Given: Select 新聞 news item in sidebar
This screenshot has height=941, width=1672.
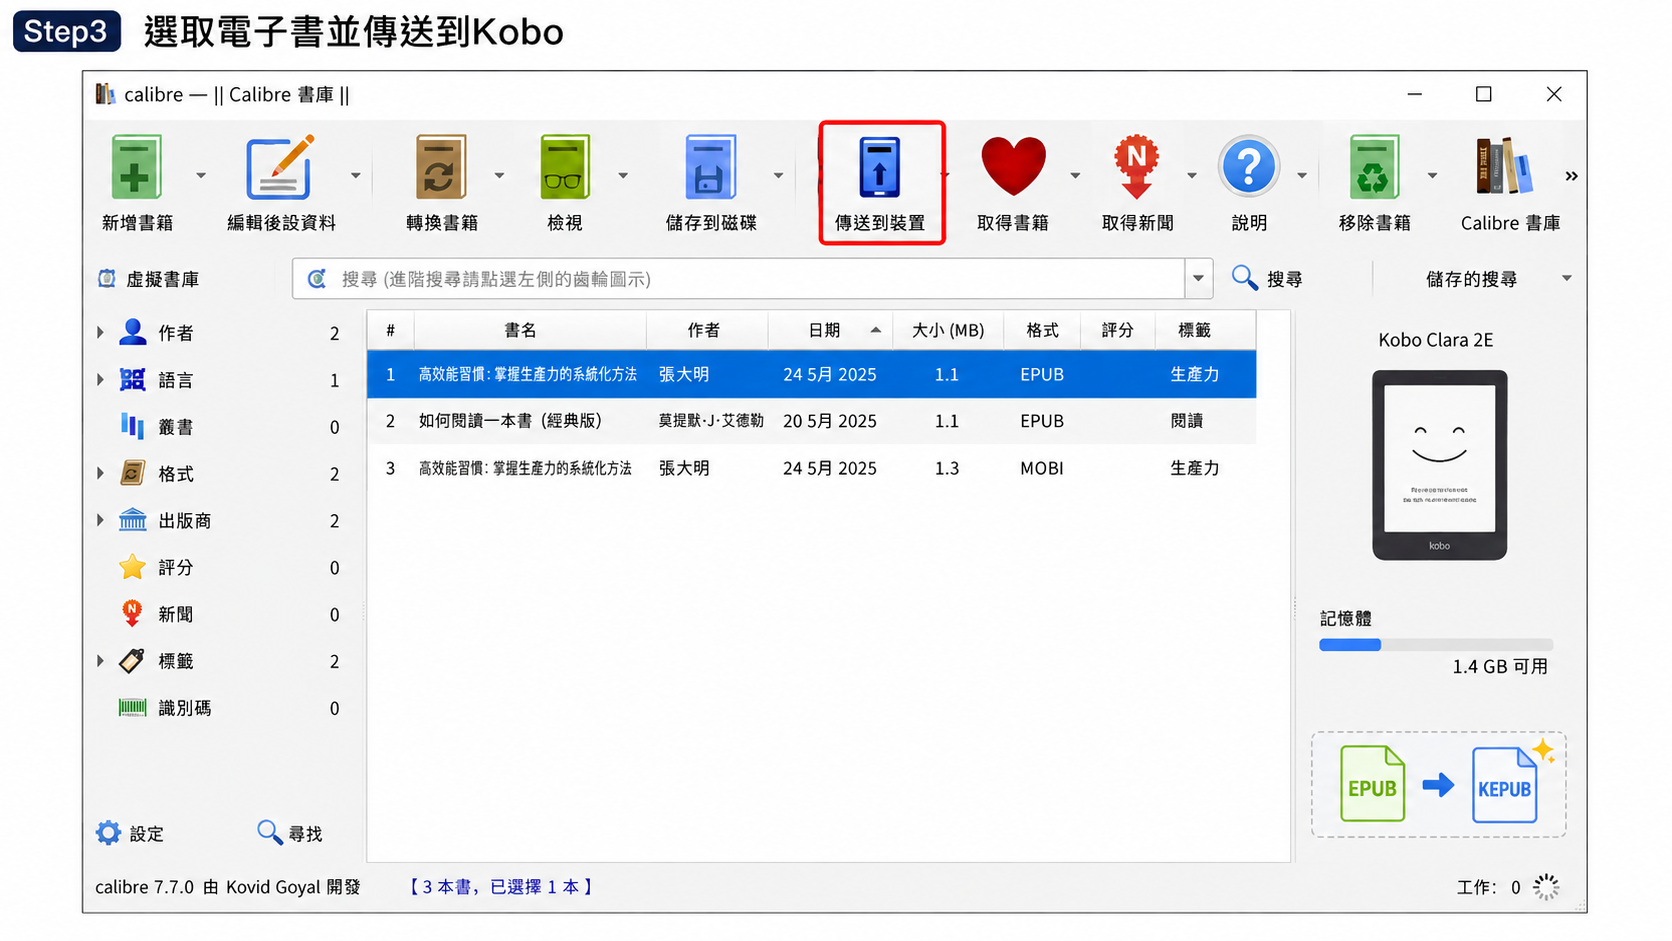Looking at the screenshot, I should tap(176, 614).
